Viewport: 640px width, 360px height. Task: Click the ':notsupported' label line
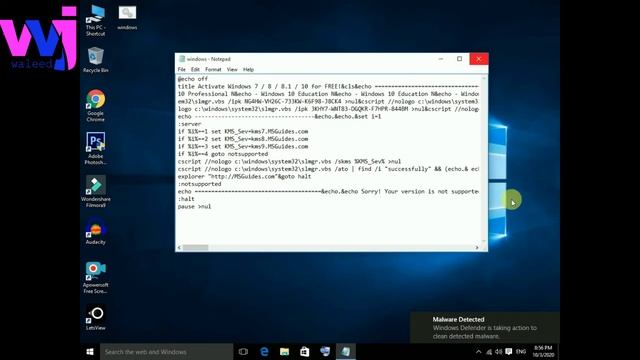(199, 184)
